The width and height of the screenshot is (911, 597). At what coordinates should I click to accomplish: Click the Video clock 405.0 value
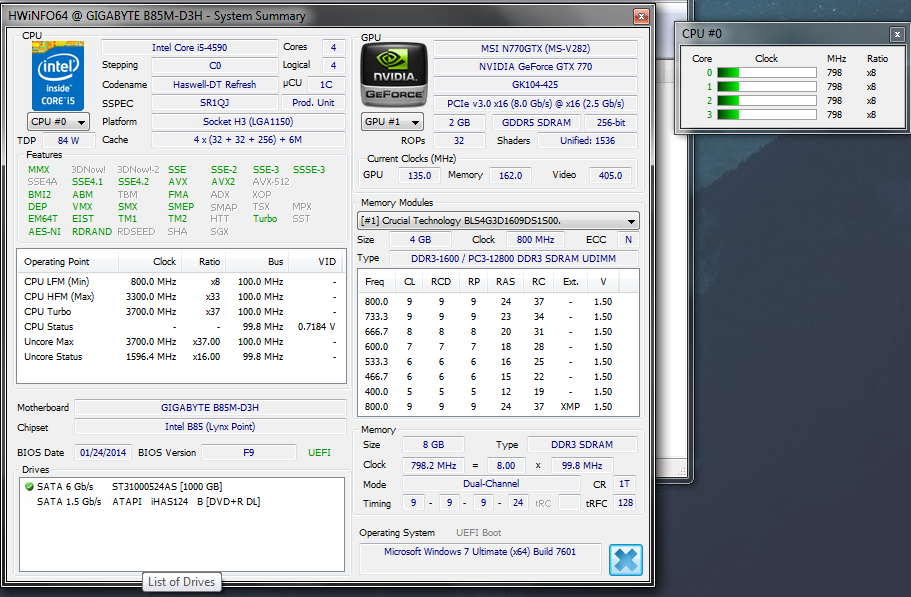[610, 175]
